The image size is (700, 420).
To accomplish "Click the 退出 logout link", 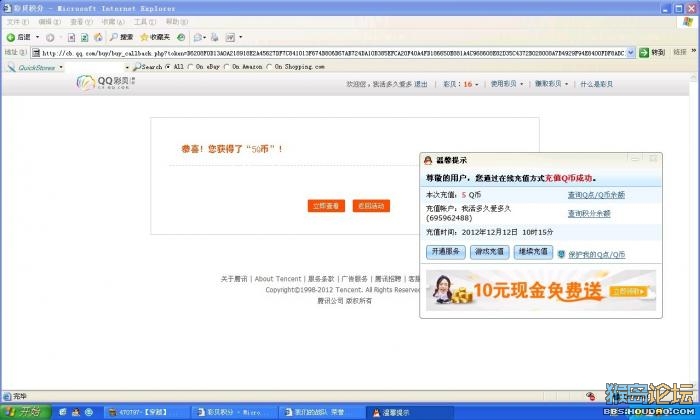I will (x=420, y=84).
